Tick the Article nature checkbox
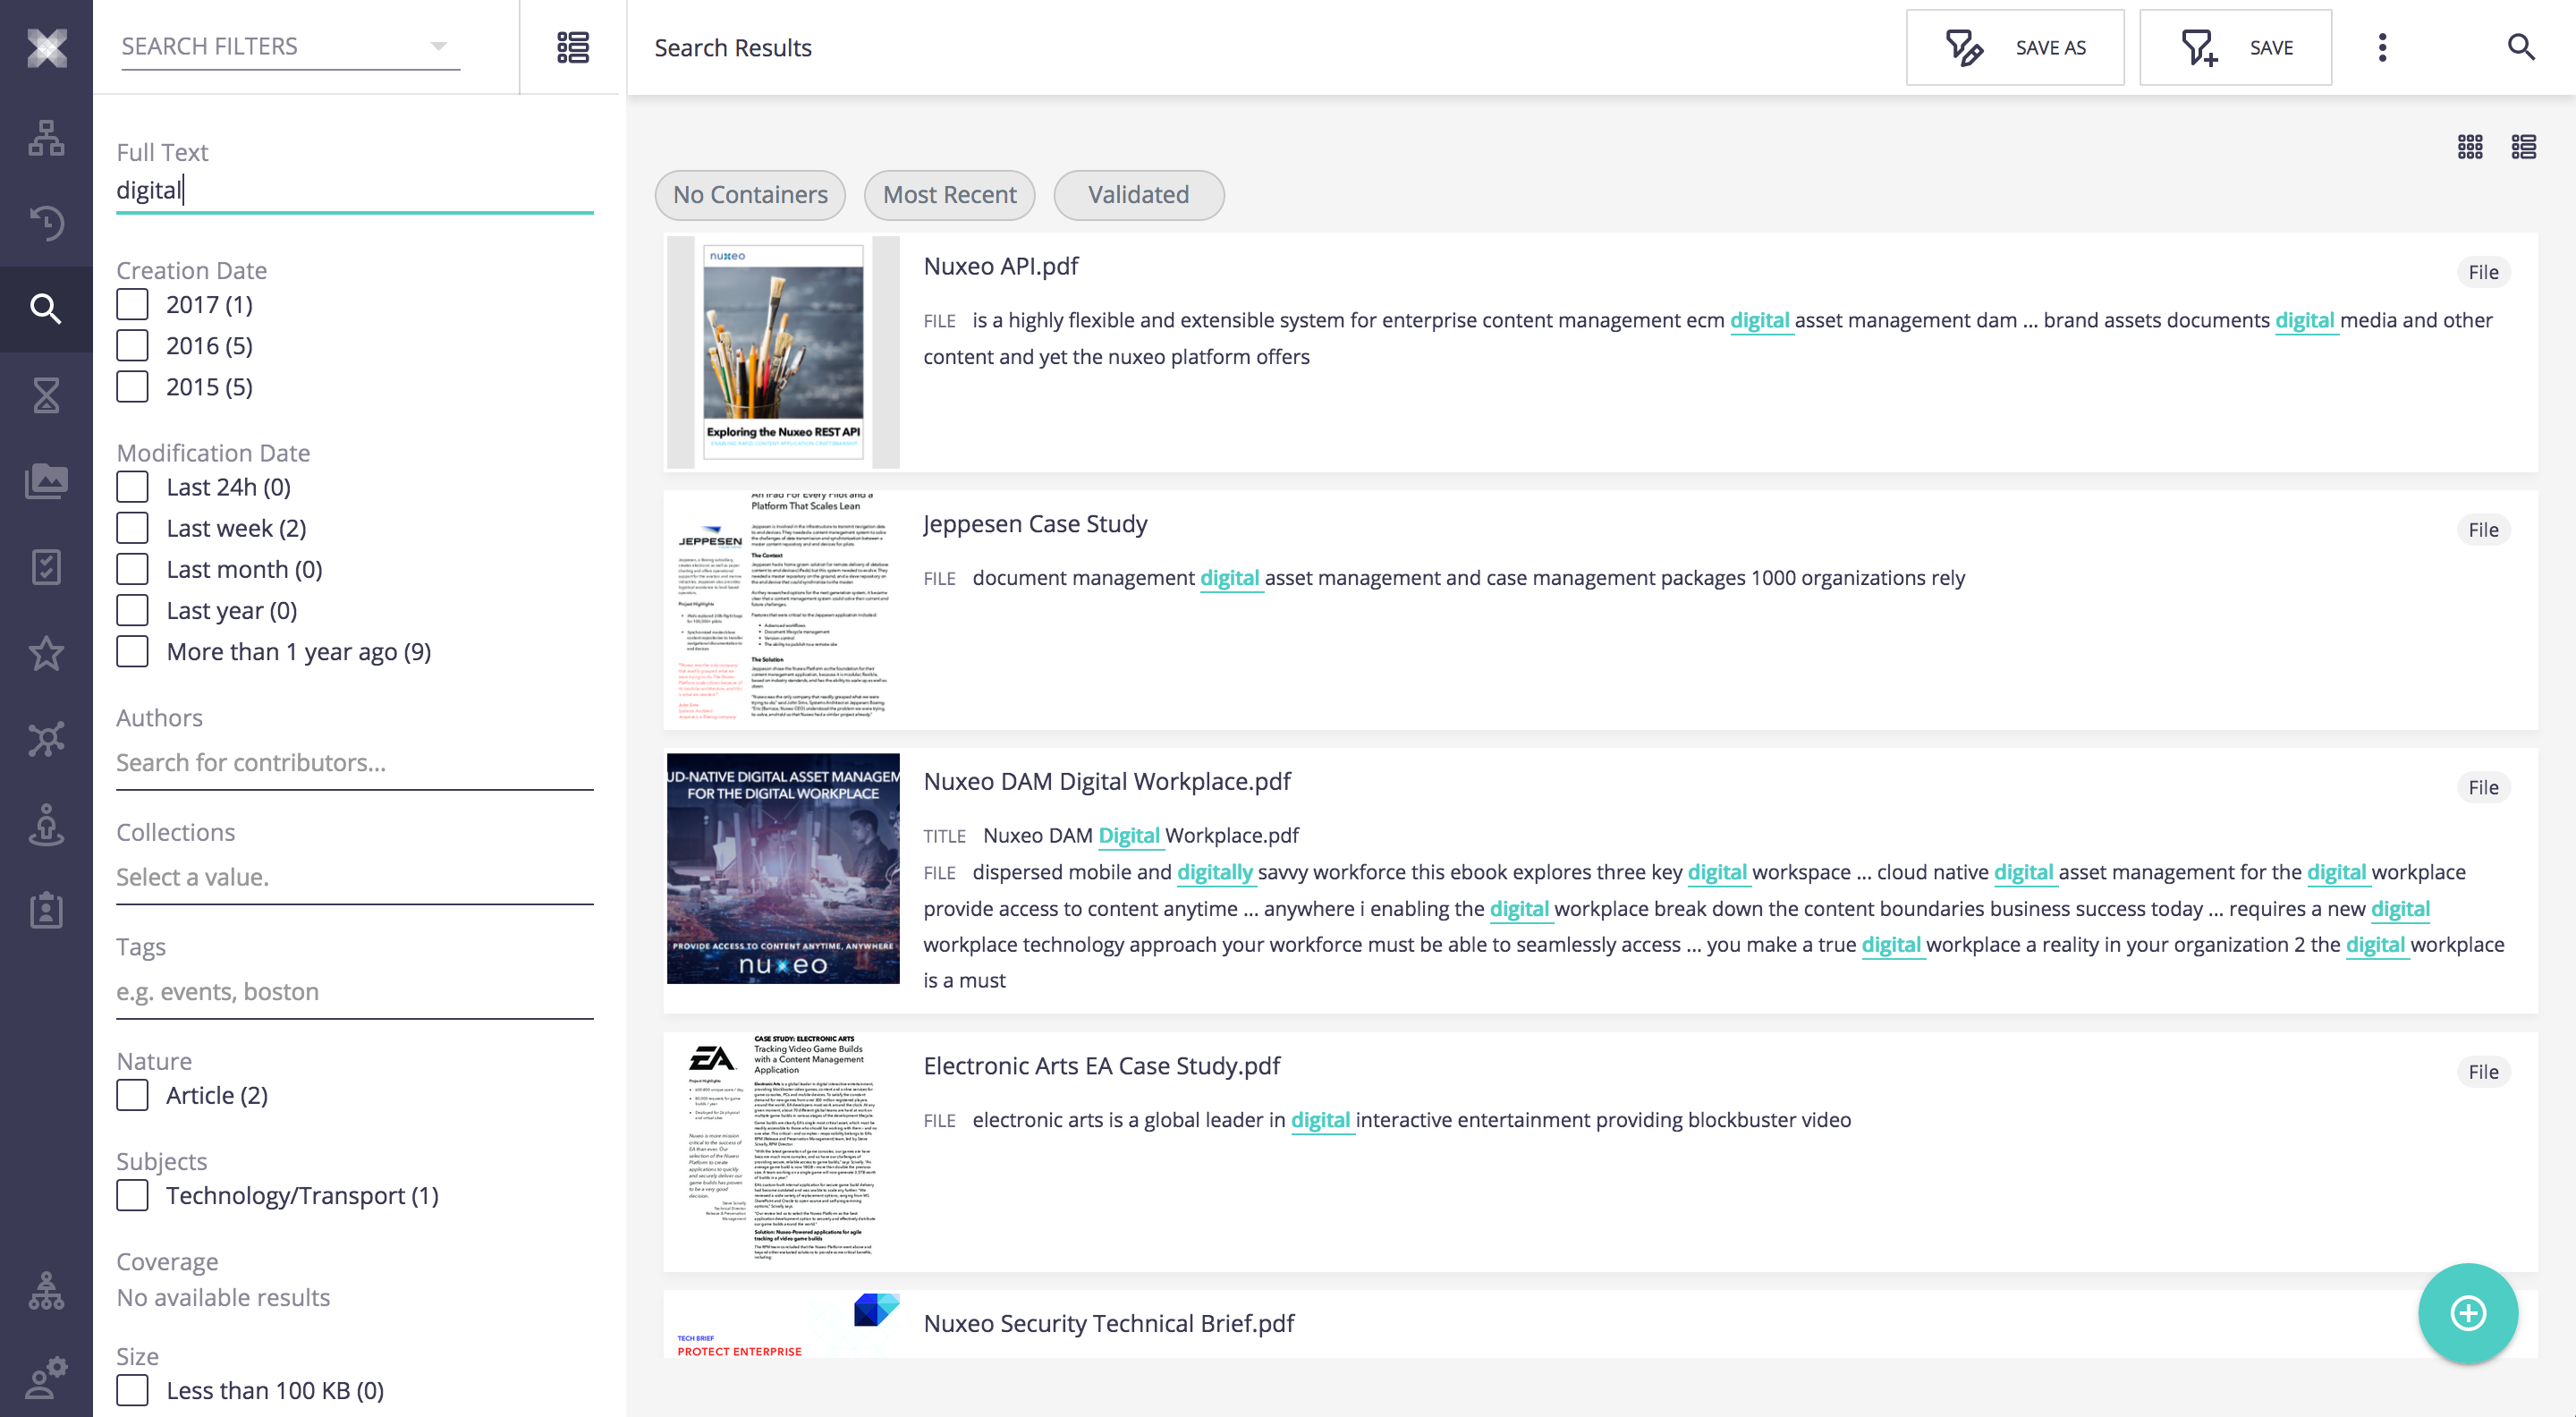This screenshot has height=1417, width=2576. (x=132, y=1095)
